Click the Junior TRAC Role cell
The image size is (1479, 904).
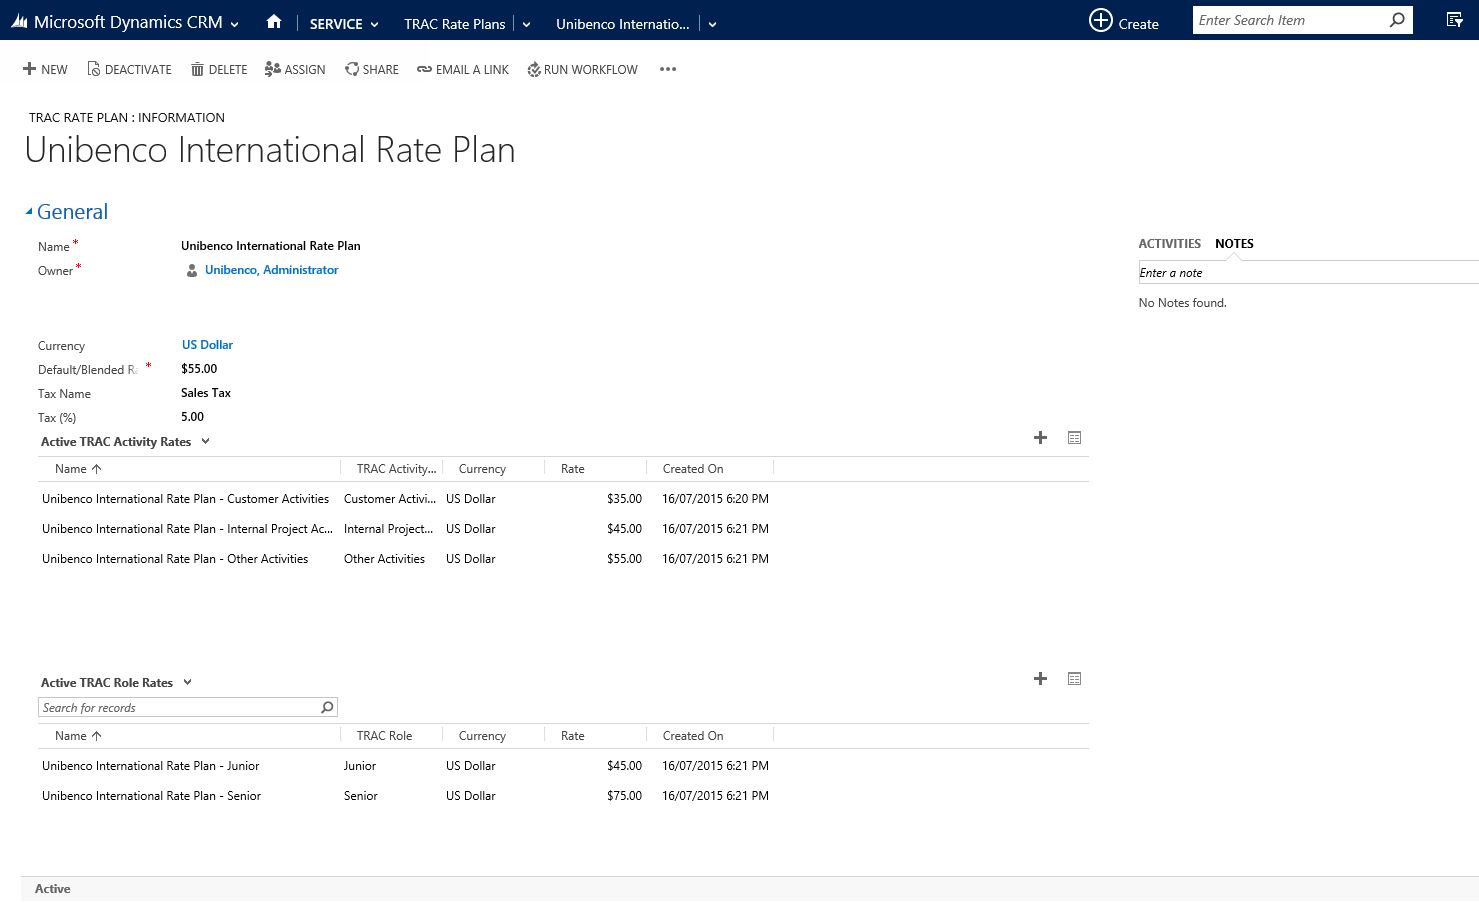[360, 765]
